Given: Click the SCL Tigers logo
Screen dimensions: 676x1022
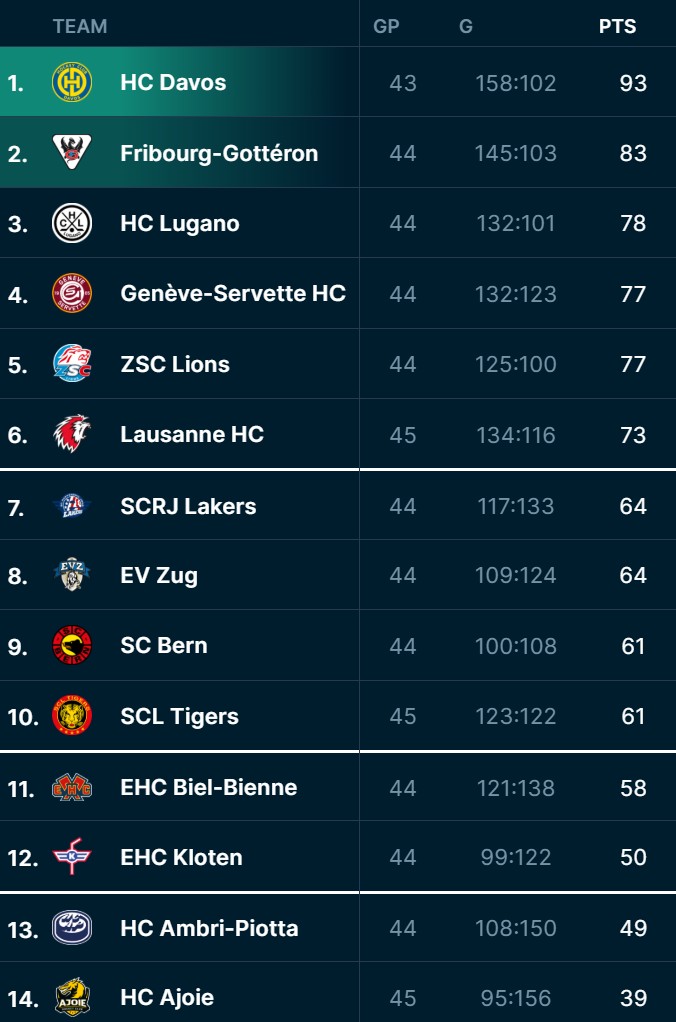Looking at the screenshot, I should pyautogui.click(x=72, y=716).
